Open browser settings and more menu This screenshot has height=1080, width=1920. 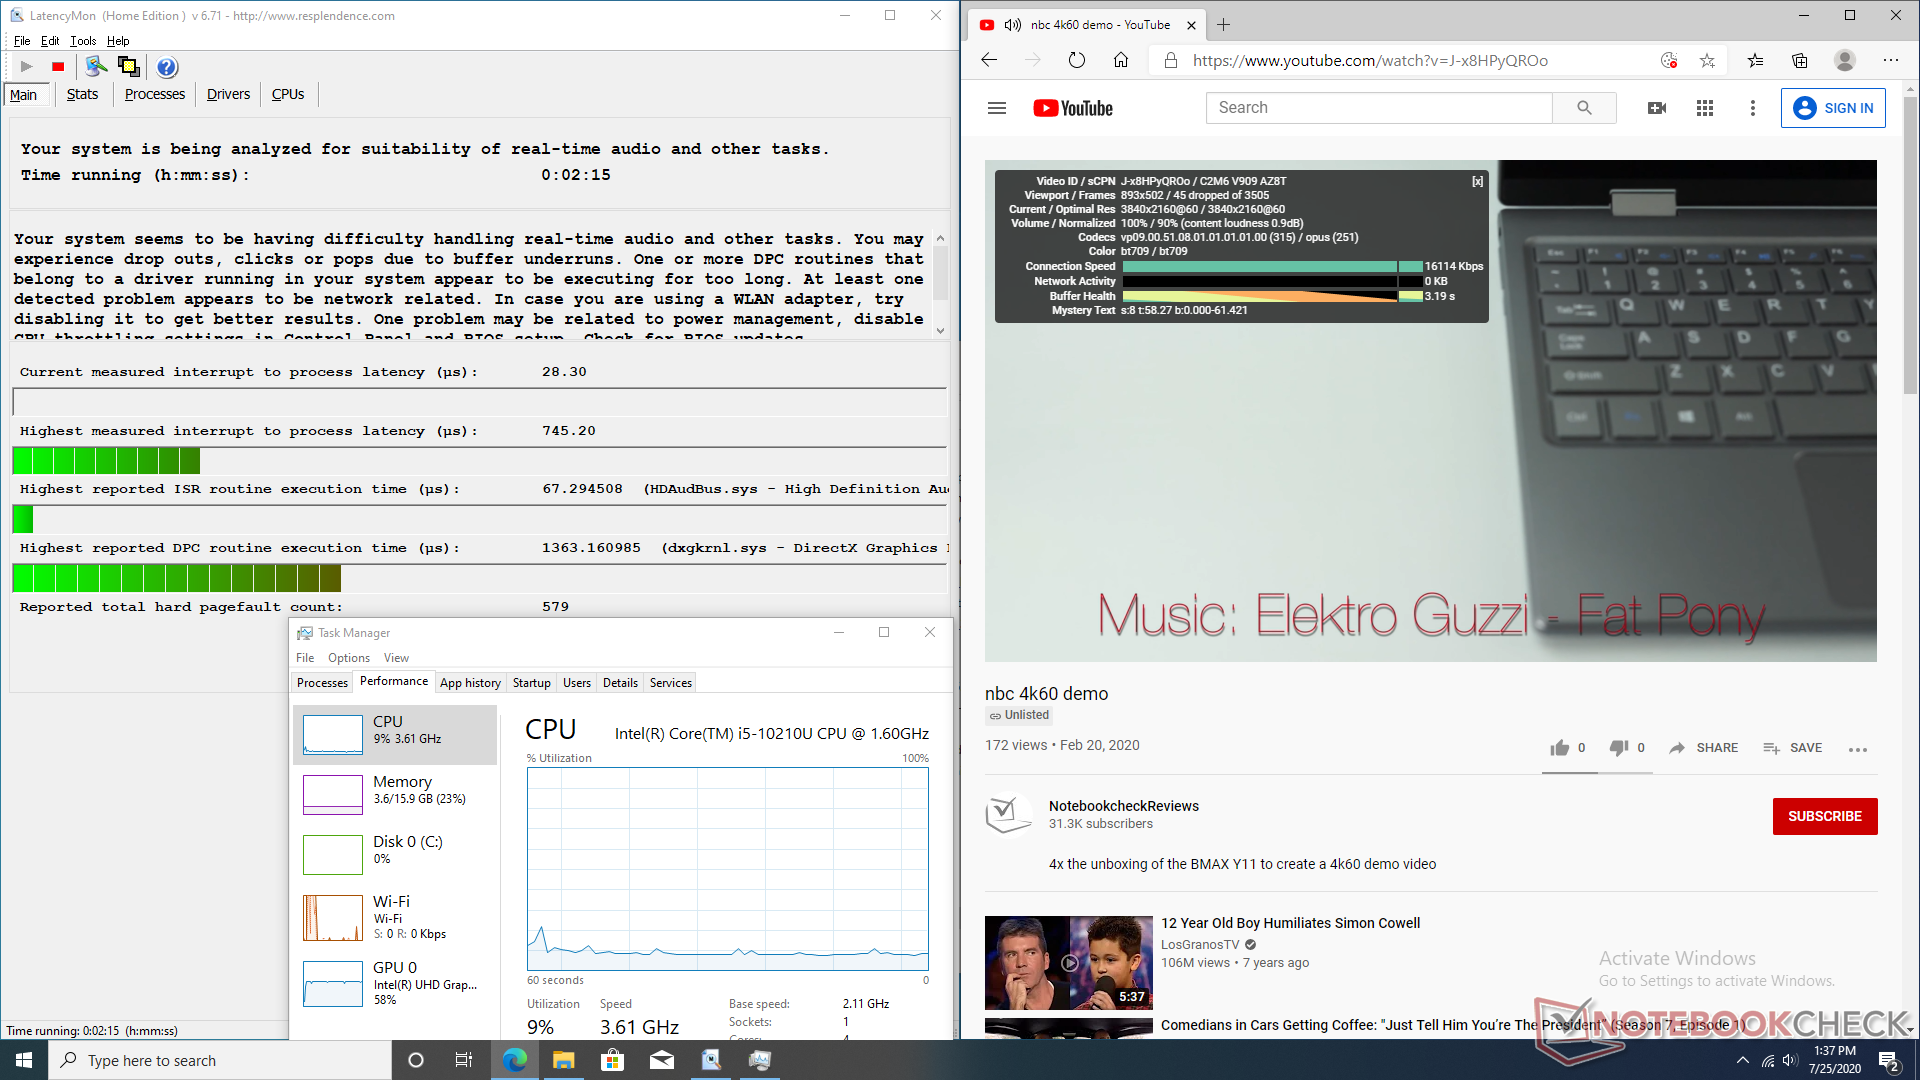point(1890,60)
